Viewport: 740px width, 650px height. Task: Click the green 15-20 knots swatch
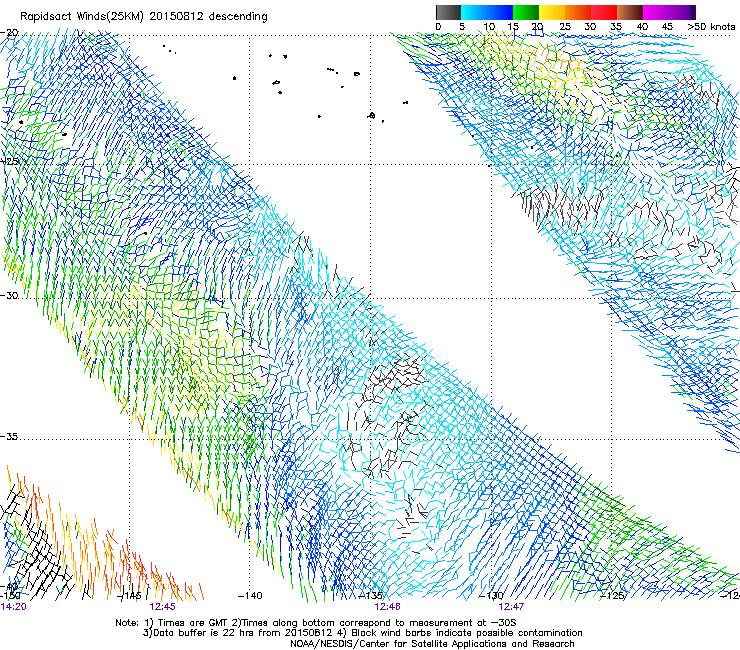pos(526,12)
